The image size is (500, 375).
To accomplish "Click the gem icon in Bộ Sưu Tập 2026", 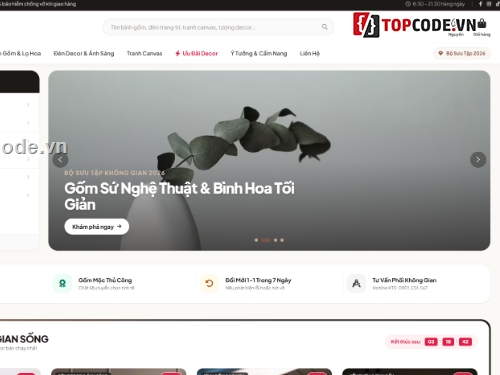I will click(x=440, y=53).
